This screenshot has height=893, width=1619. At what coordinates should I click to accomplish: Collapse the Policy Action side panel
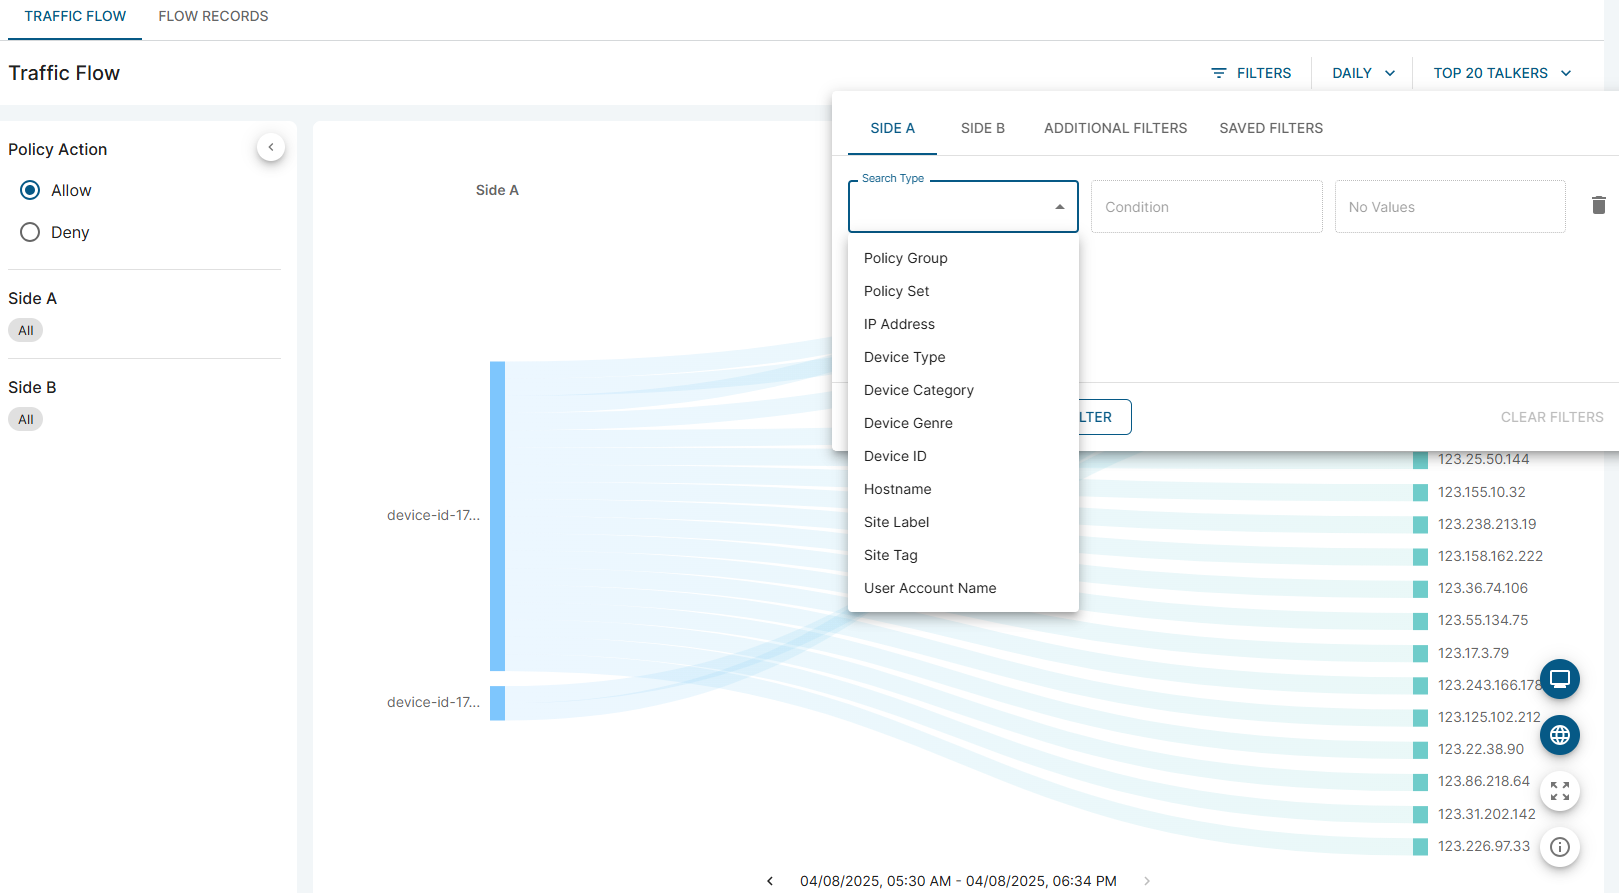point(271,147)
